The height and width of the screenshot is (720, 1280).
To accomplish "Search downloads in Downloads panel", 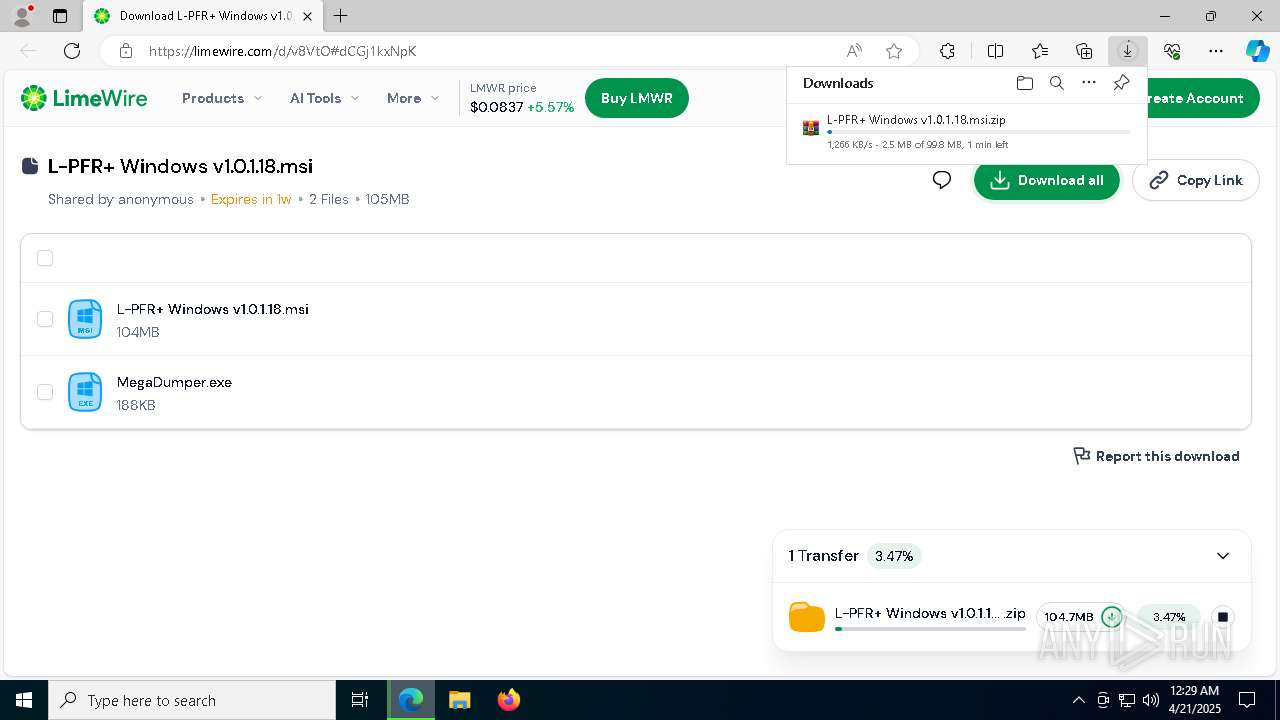I will point(1057,83).
